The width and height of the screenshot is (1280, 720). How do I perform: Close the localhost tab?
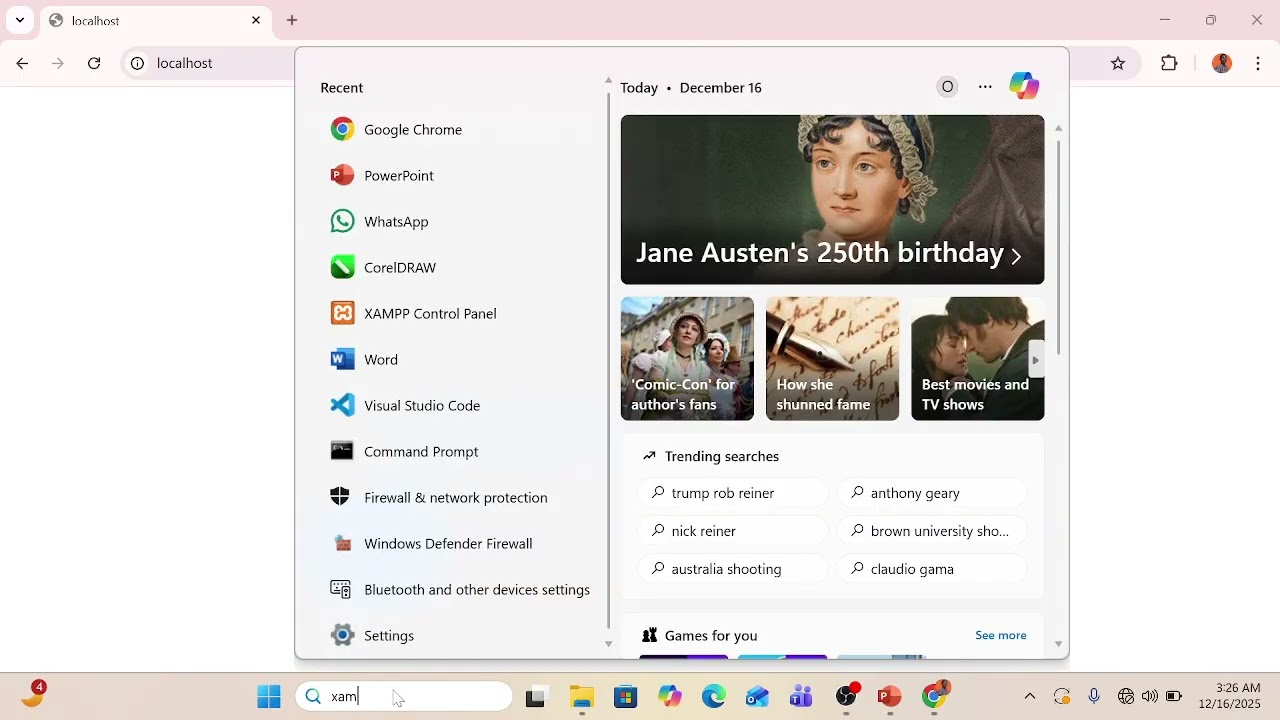click(x=256, y=20)
